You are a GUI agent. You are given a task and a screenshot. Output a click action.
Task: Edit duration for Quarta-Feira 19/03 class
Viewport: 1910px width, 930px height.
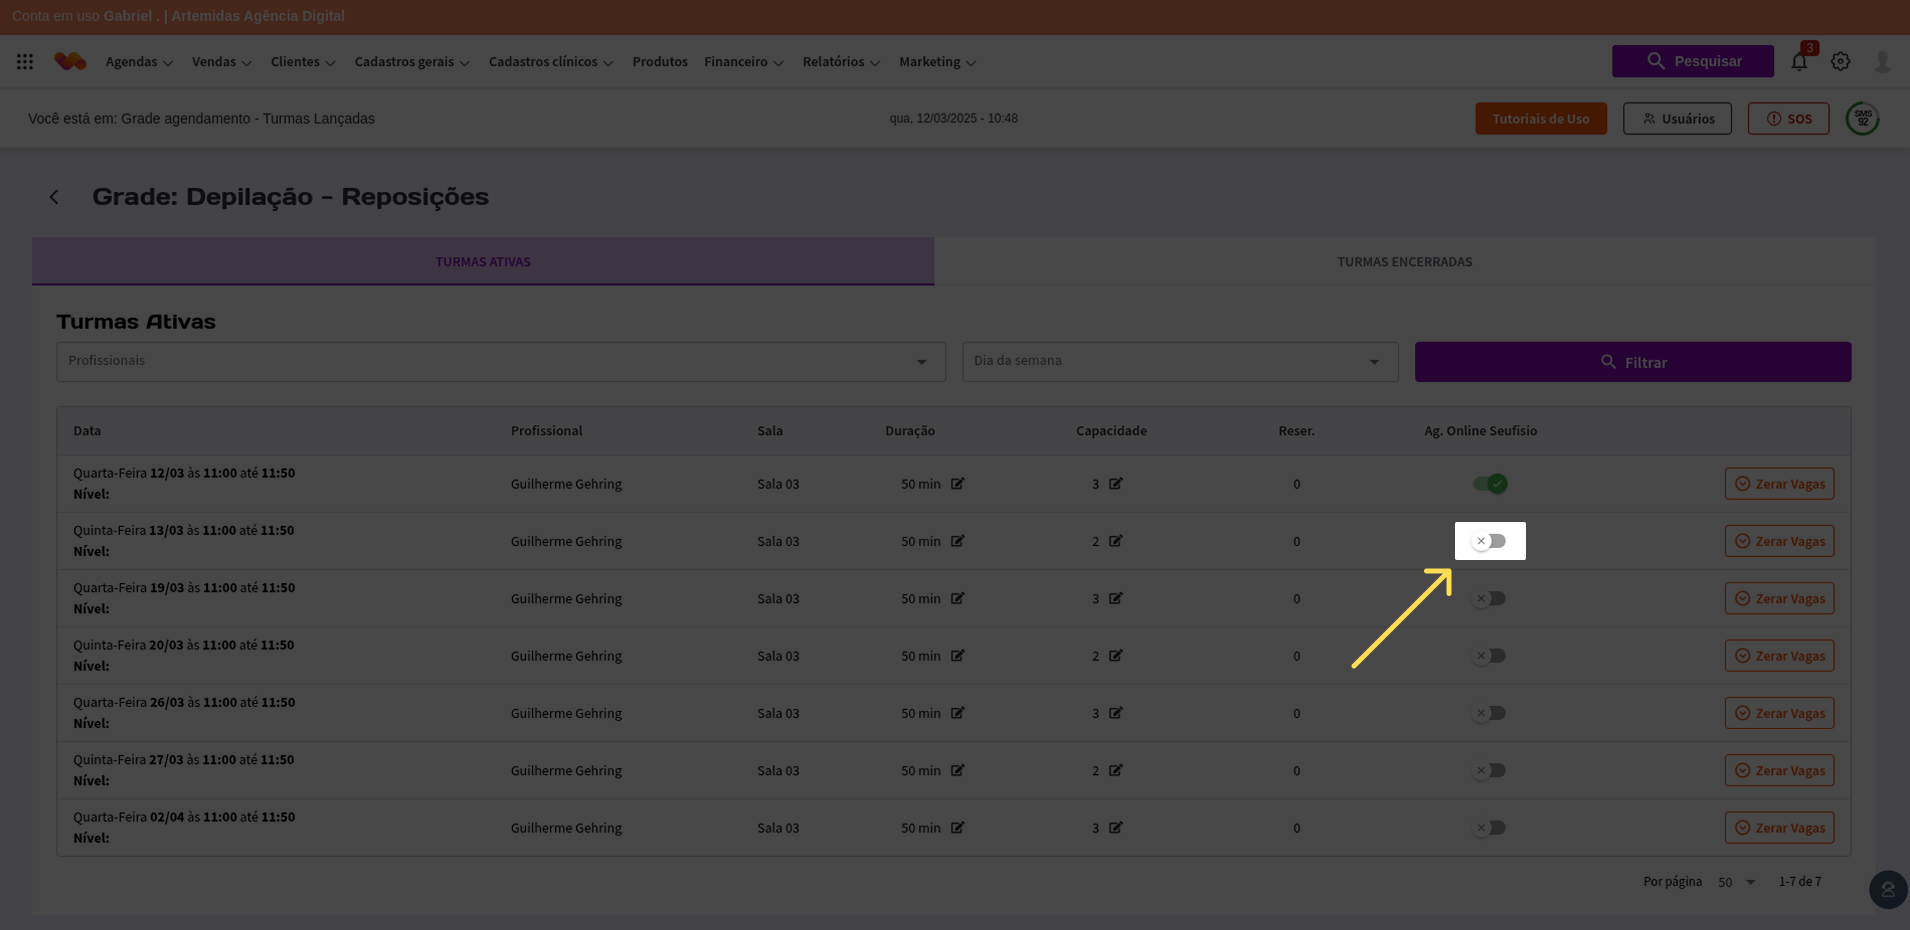point(957,599)
